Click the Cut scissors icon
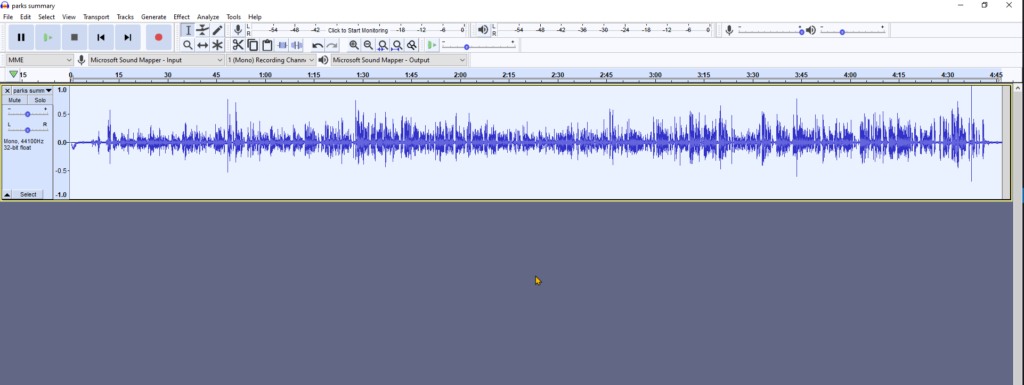1024x385 pixels. (x=238, y=45)
